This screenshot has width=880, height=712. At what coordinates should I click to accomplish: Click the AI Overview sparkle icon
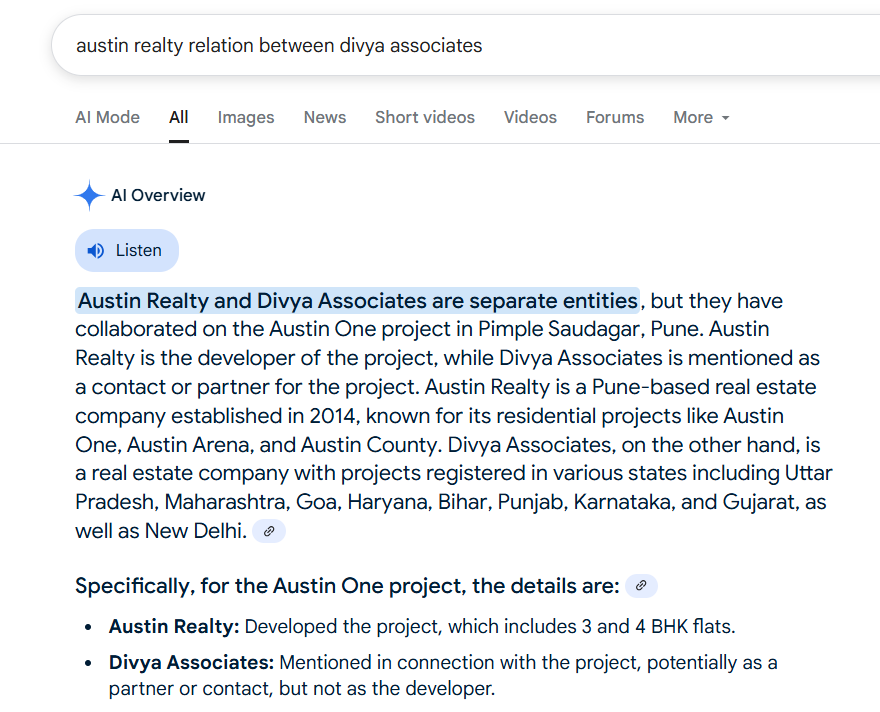(x=89, y=195)
